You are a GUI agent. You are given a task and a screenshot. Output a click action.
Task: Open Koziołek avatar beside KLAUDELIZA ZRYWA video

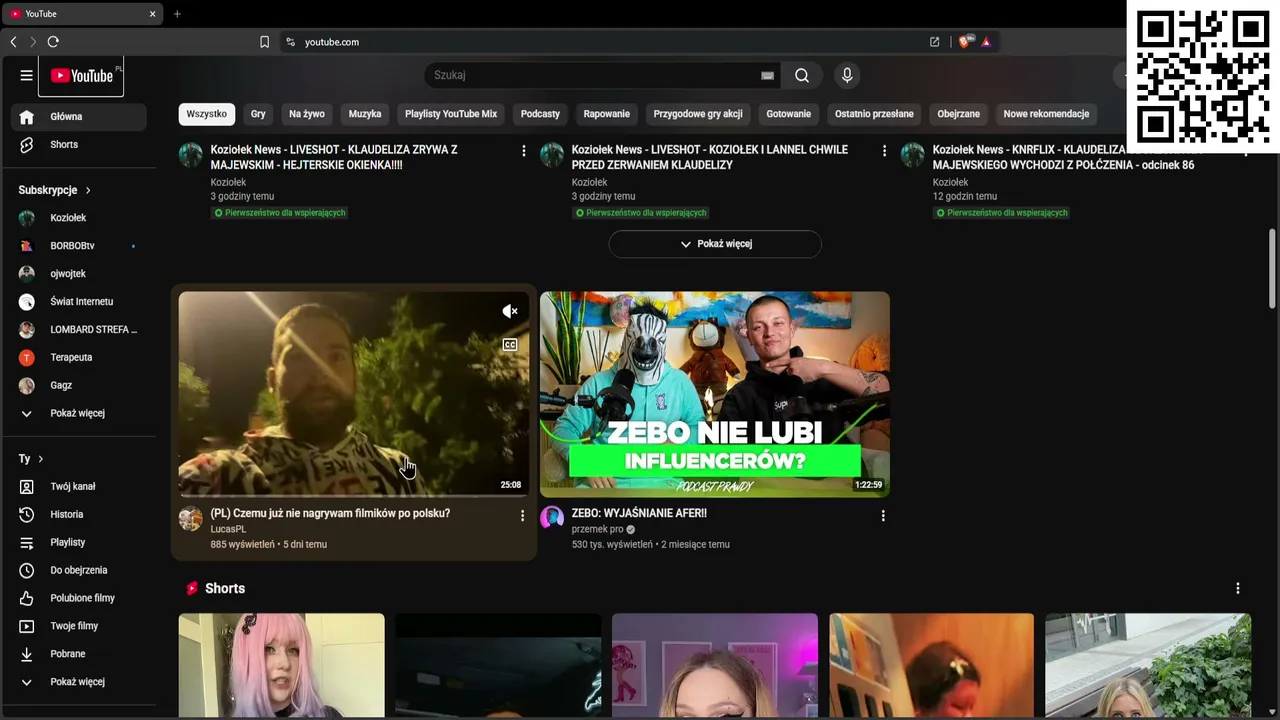(190, 154)
